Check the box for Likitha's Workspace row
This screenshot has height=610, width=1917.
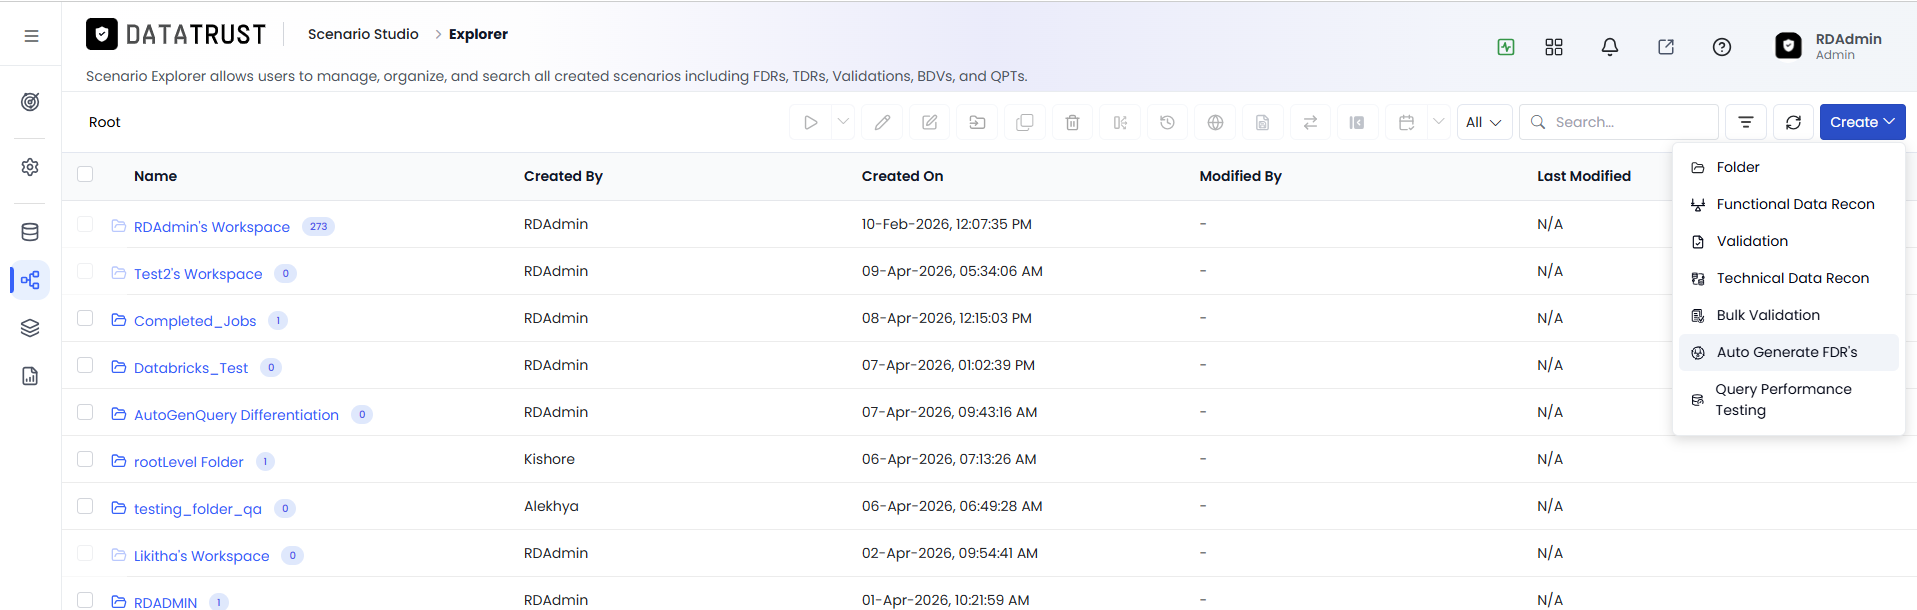pyautogui.click(x=85, y=553)
